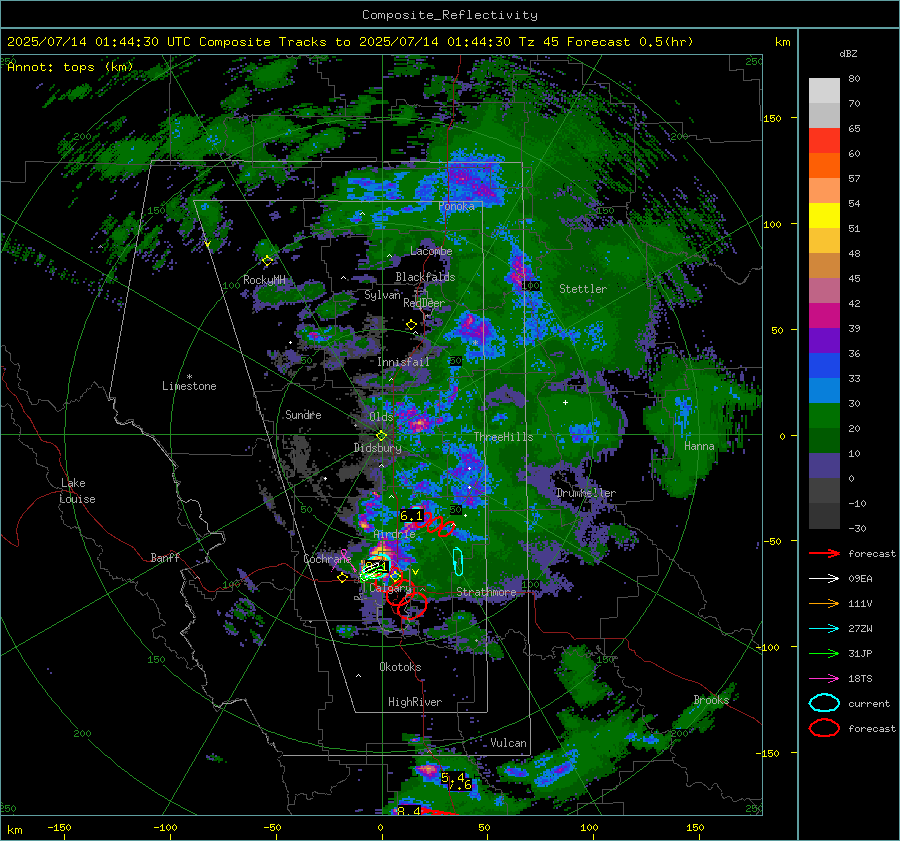This screenshot has width=900, height=841.
Task: Click the green 31JP track arrow
Action: pyautogui.click(x=824, y=653)
